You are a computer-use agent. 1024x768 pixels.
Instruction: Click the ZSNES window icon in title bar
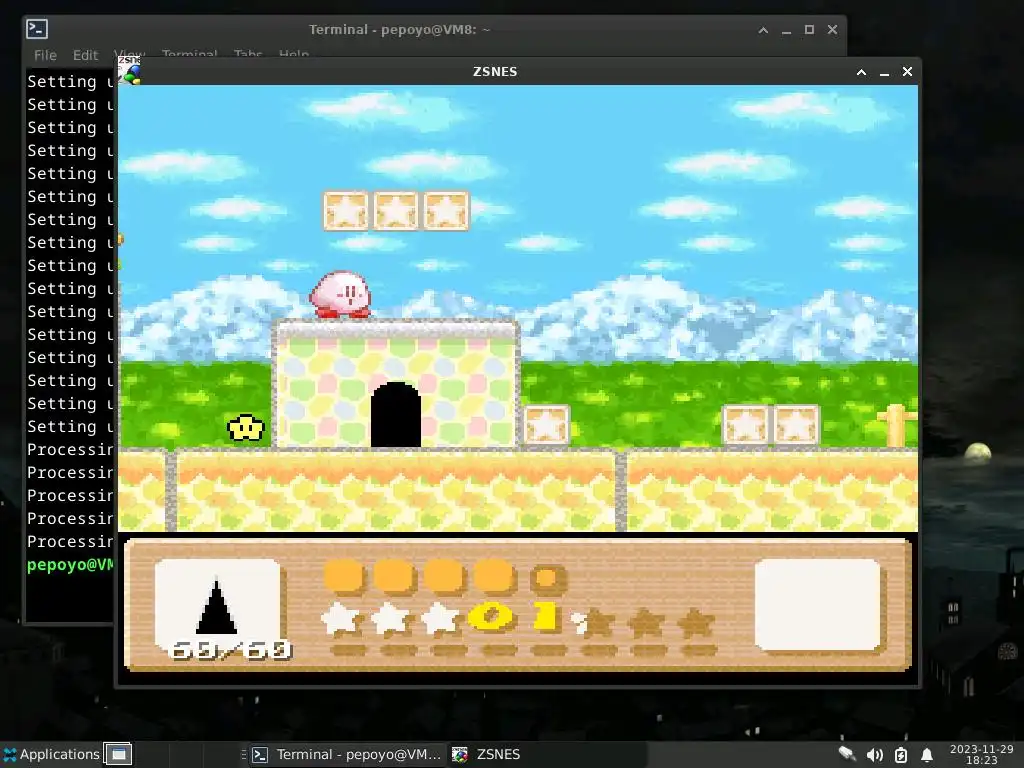coord(129,71)
